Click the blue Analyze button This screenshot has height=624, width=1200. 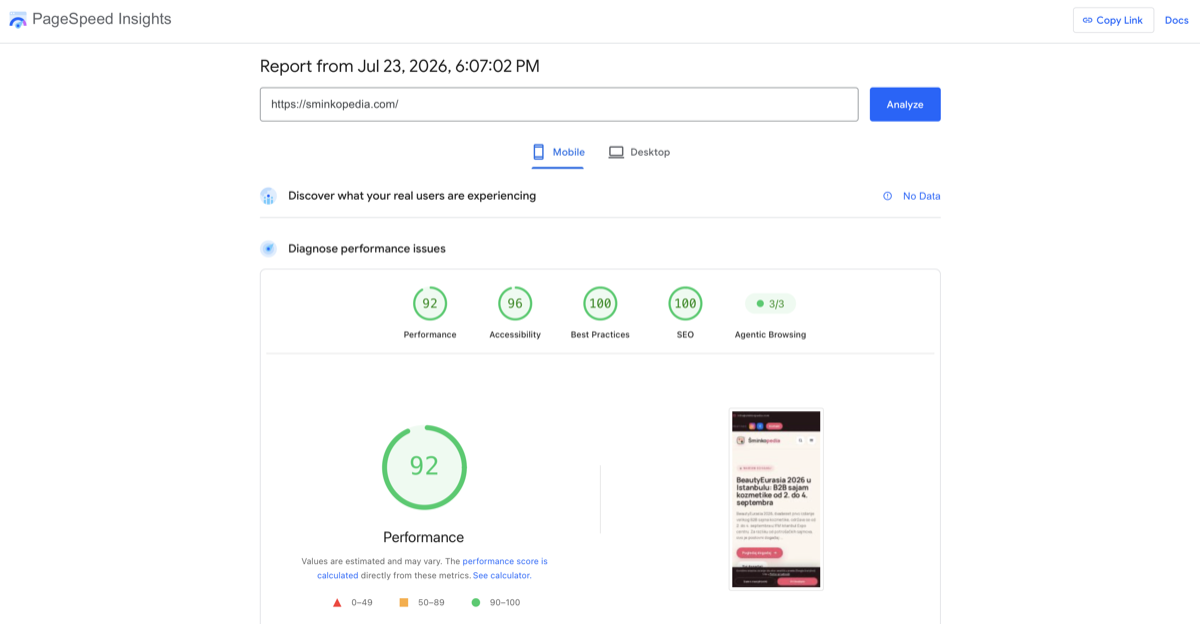click(x=905, y=104)
